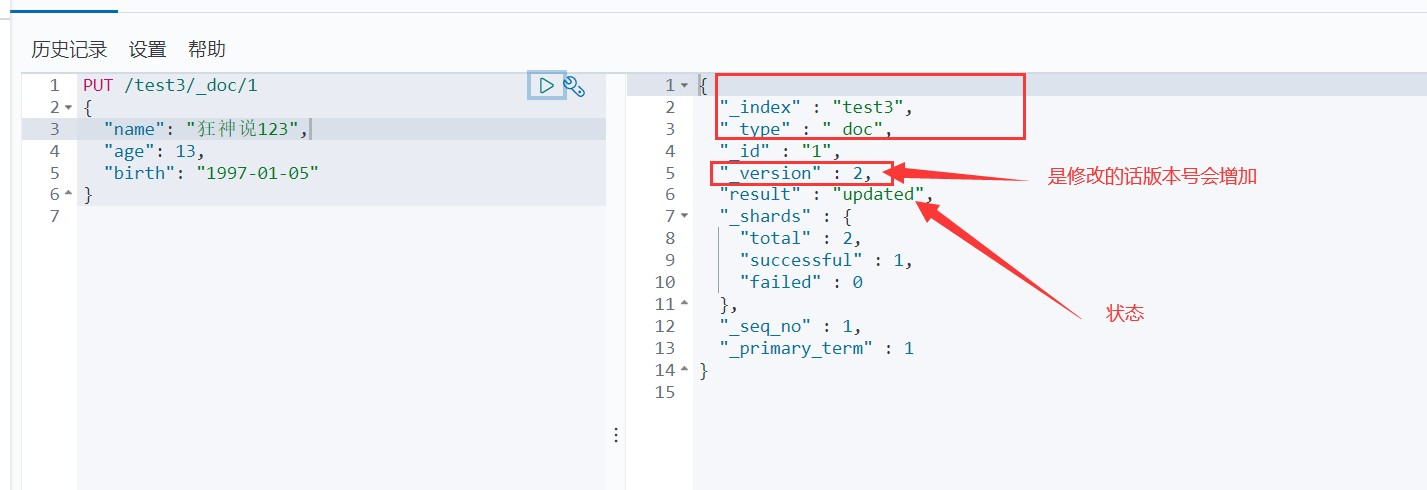The image size is (1427, 490).
Task: Open the 设置 settings menu
Action: 147,49
